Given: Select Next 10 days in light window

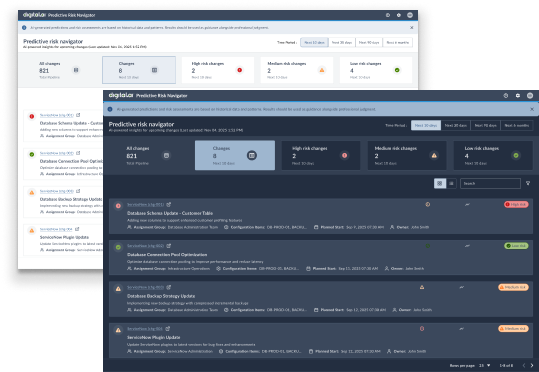Looking at the screenshot, I should [x=314, y=42].
